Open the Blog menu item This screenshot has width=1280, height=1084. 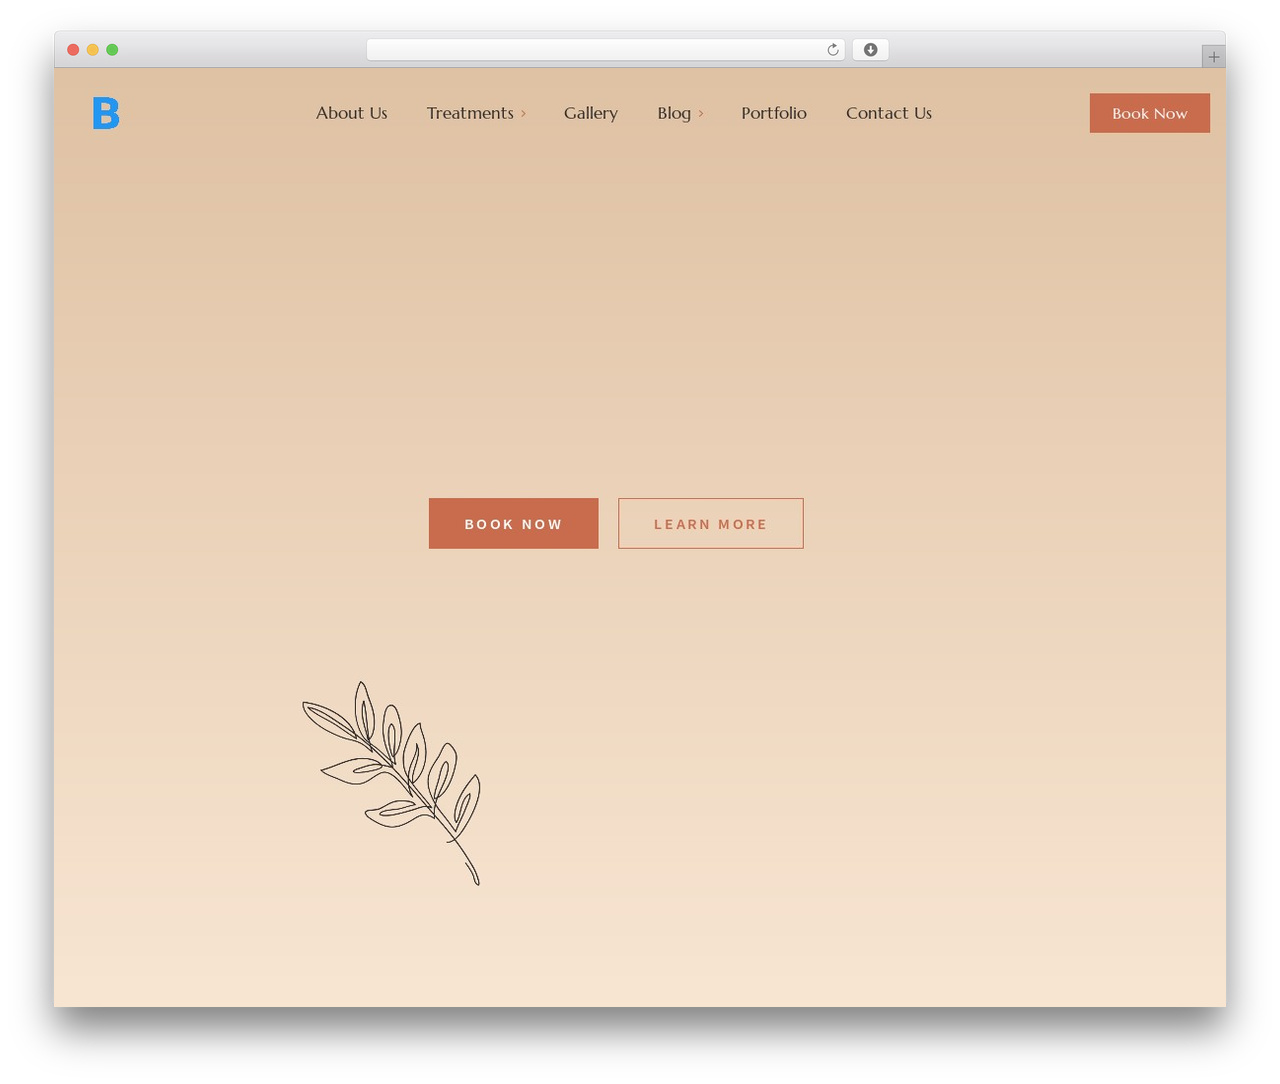pyautogui.click(x=674, y=113)
